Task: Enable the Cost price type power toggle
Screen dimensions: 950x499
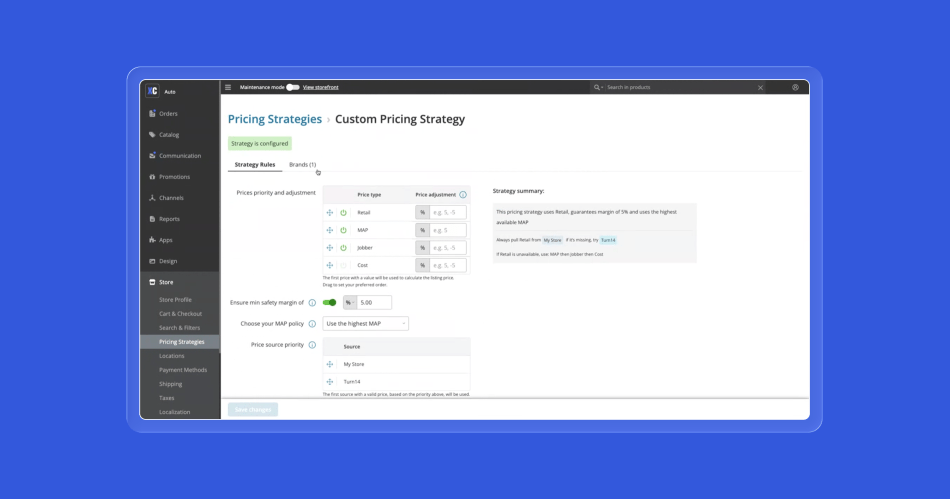Action: tap(343, 265)
